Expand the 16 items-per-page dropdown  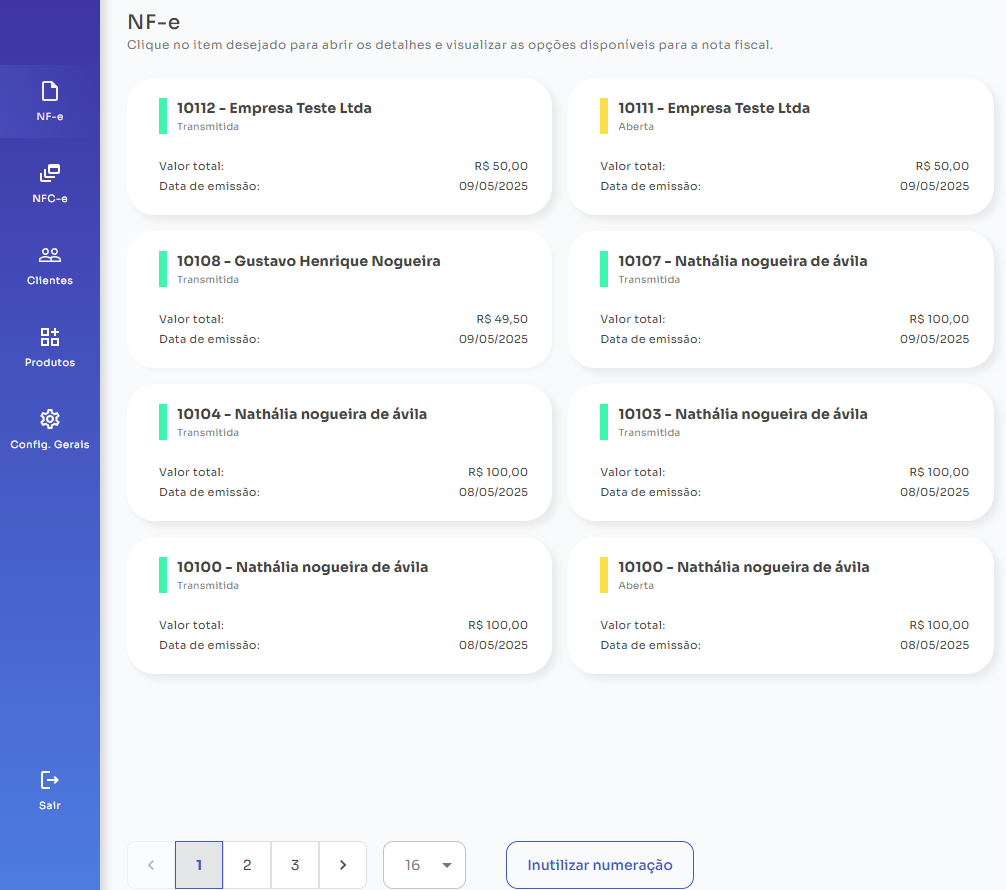pos(424,865)
